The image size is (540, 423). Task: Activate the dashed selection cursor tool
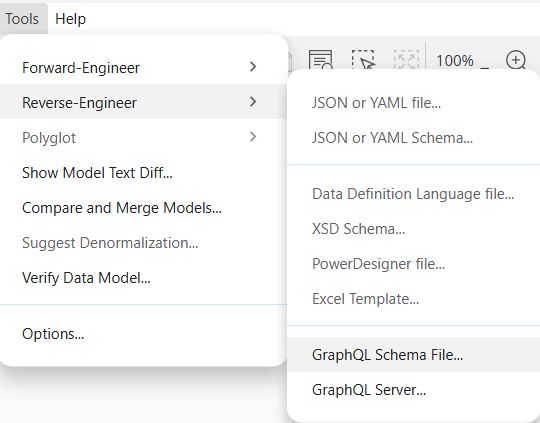coord(363,60)
